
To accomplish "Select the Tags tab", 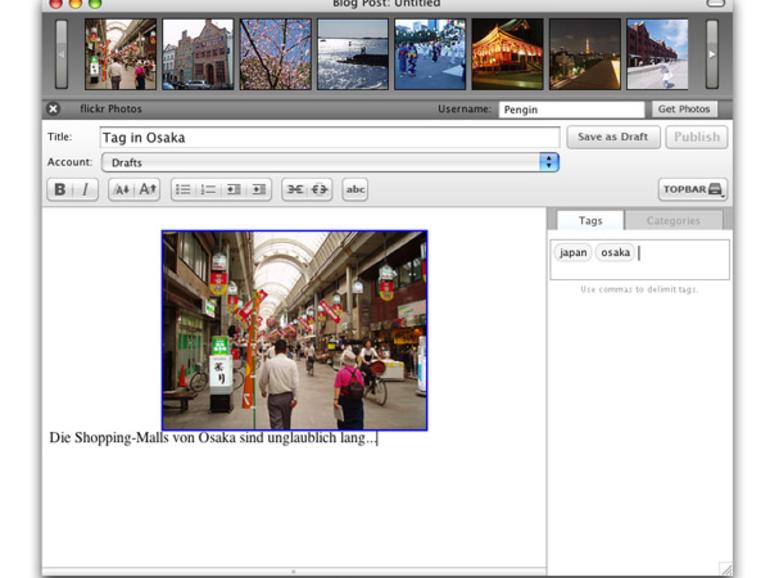I will point(590,221).
